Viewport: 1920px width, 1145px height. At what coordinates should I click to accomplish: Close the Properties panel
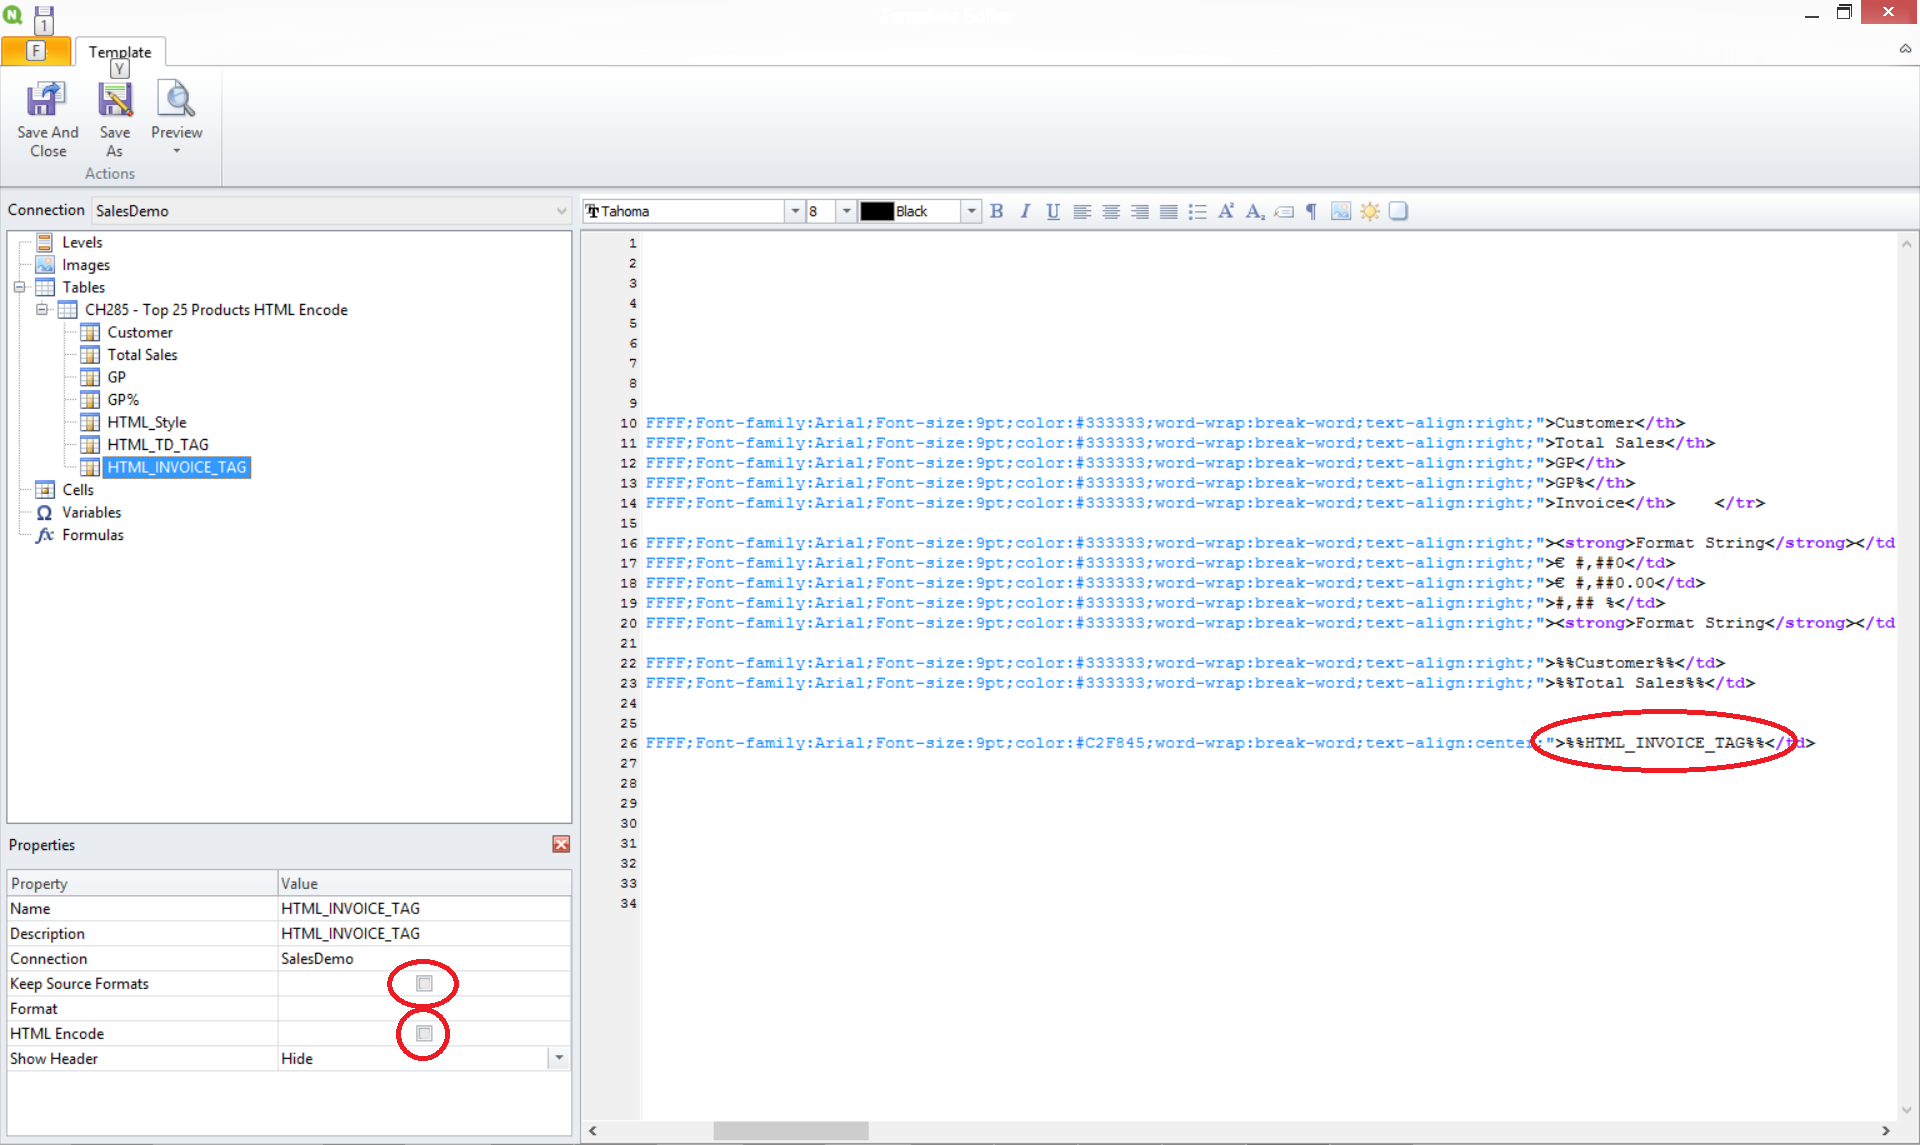click(561, 844)
